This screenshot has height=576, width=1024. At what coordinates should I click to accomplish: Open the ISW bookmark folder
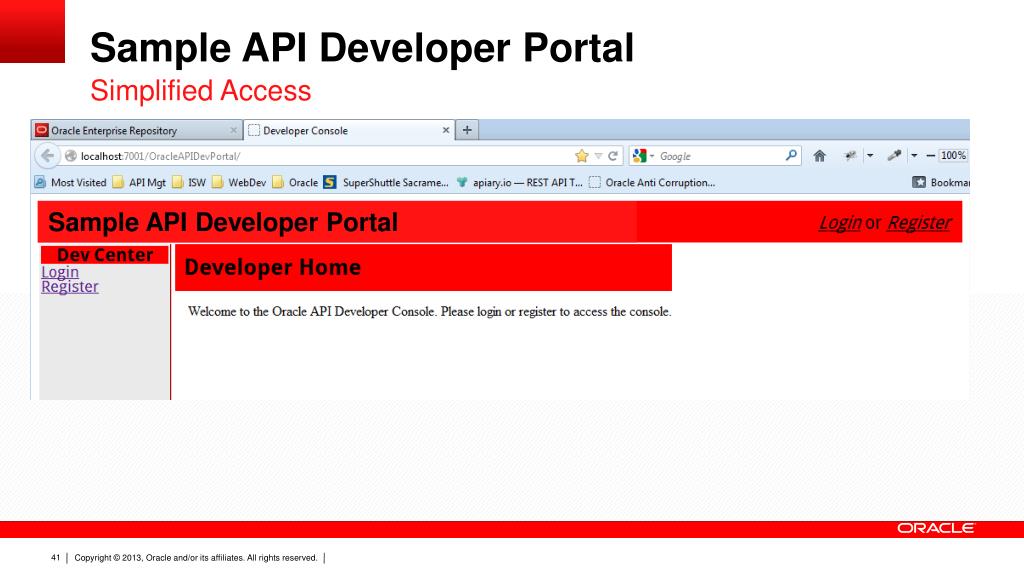[189, 182]
